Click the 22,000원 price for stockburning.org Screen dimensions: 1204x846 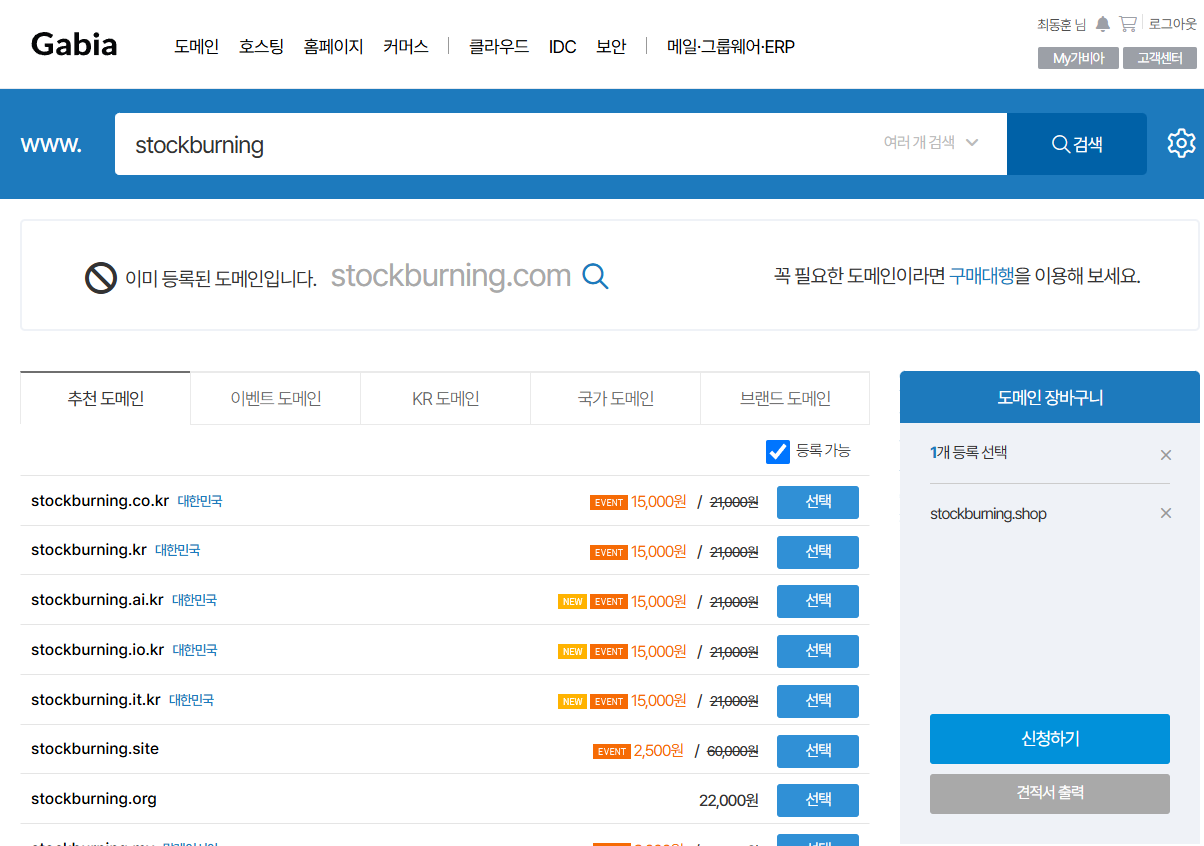(x=729, y=800)
